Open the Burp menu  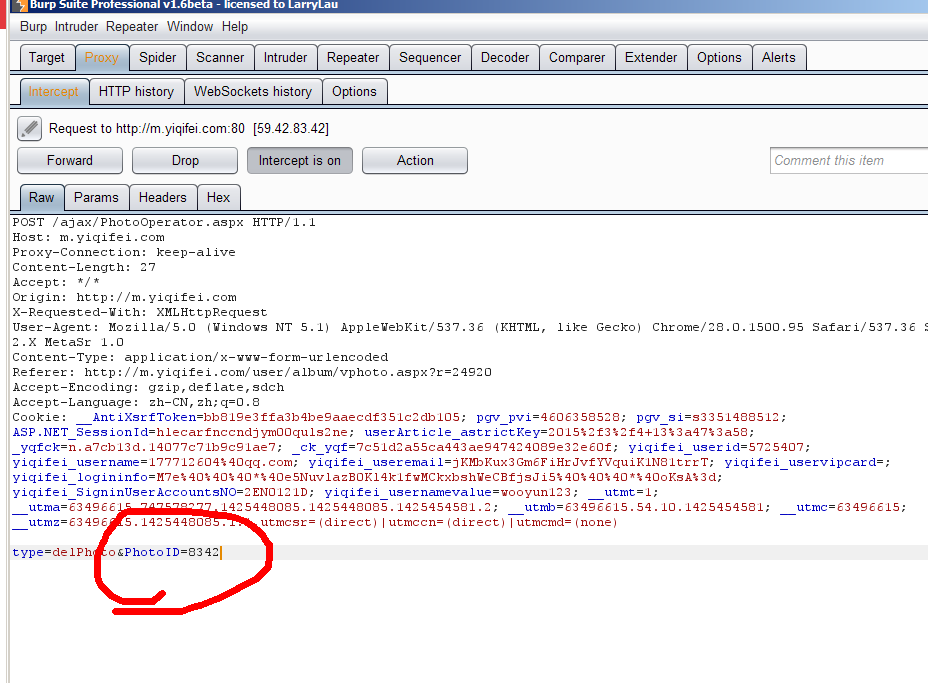point(33,27)
